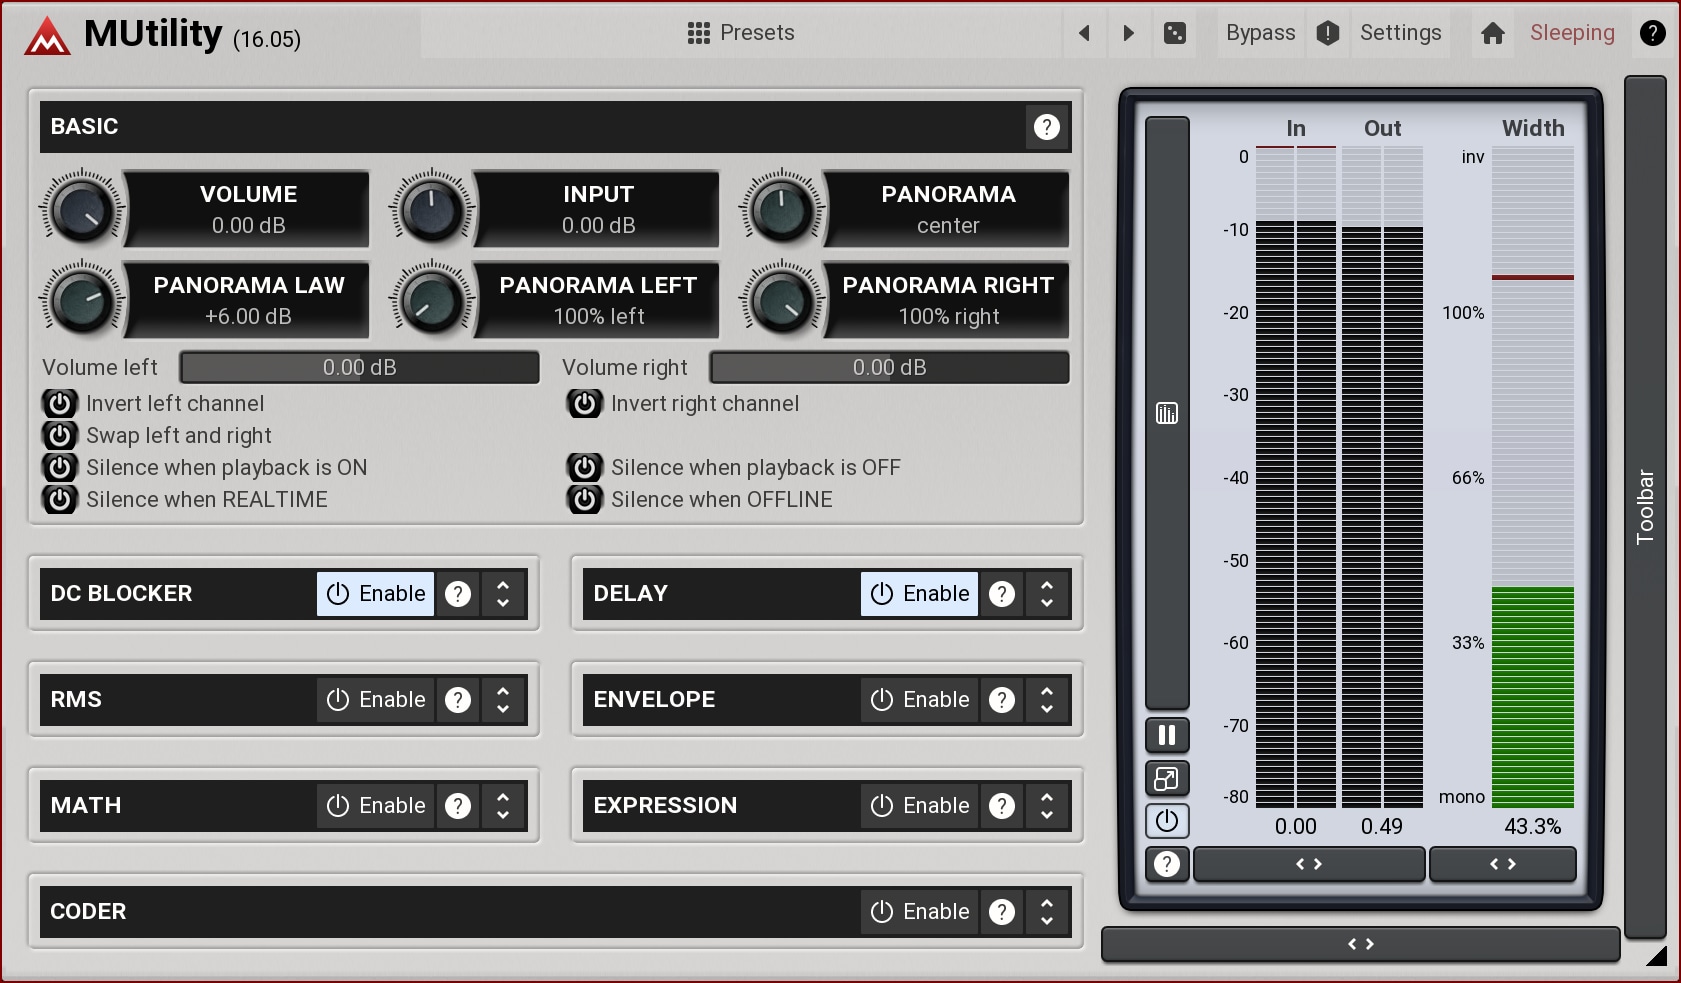
Task: Collapse the meters panel bottom arrows bar
Action: (x=1361, y=944)
